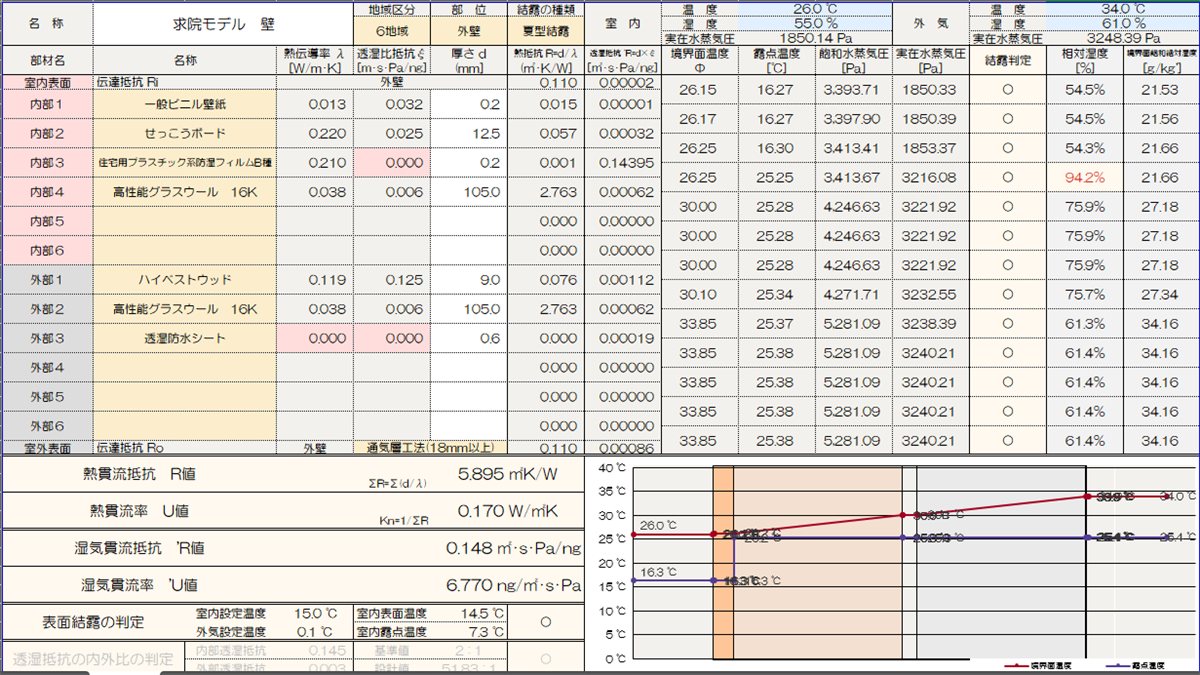
Task: Select thermal resistance 0.057 in 内部2 row
Action: click(545, 133)
